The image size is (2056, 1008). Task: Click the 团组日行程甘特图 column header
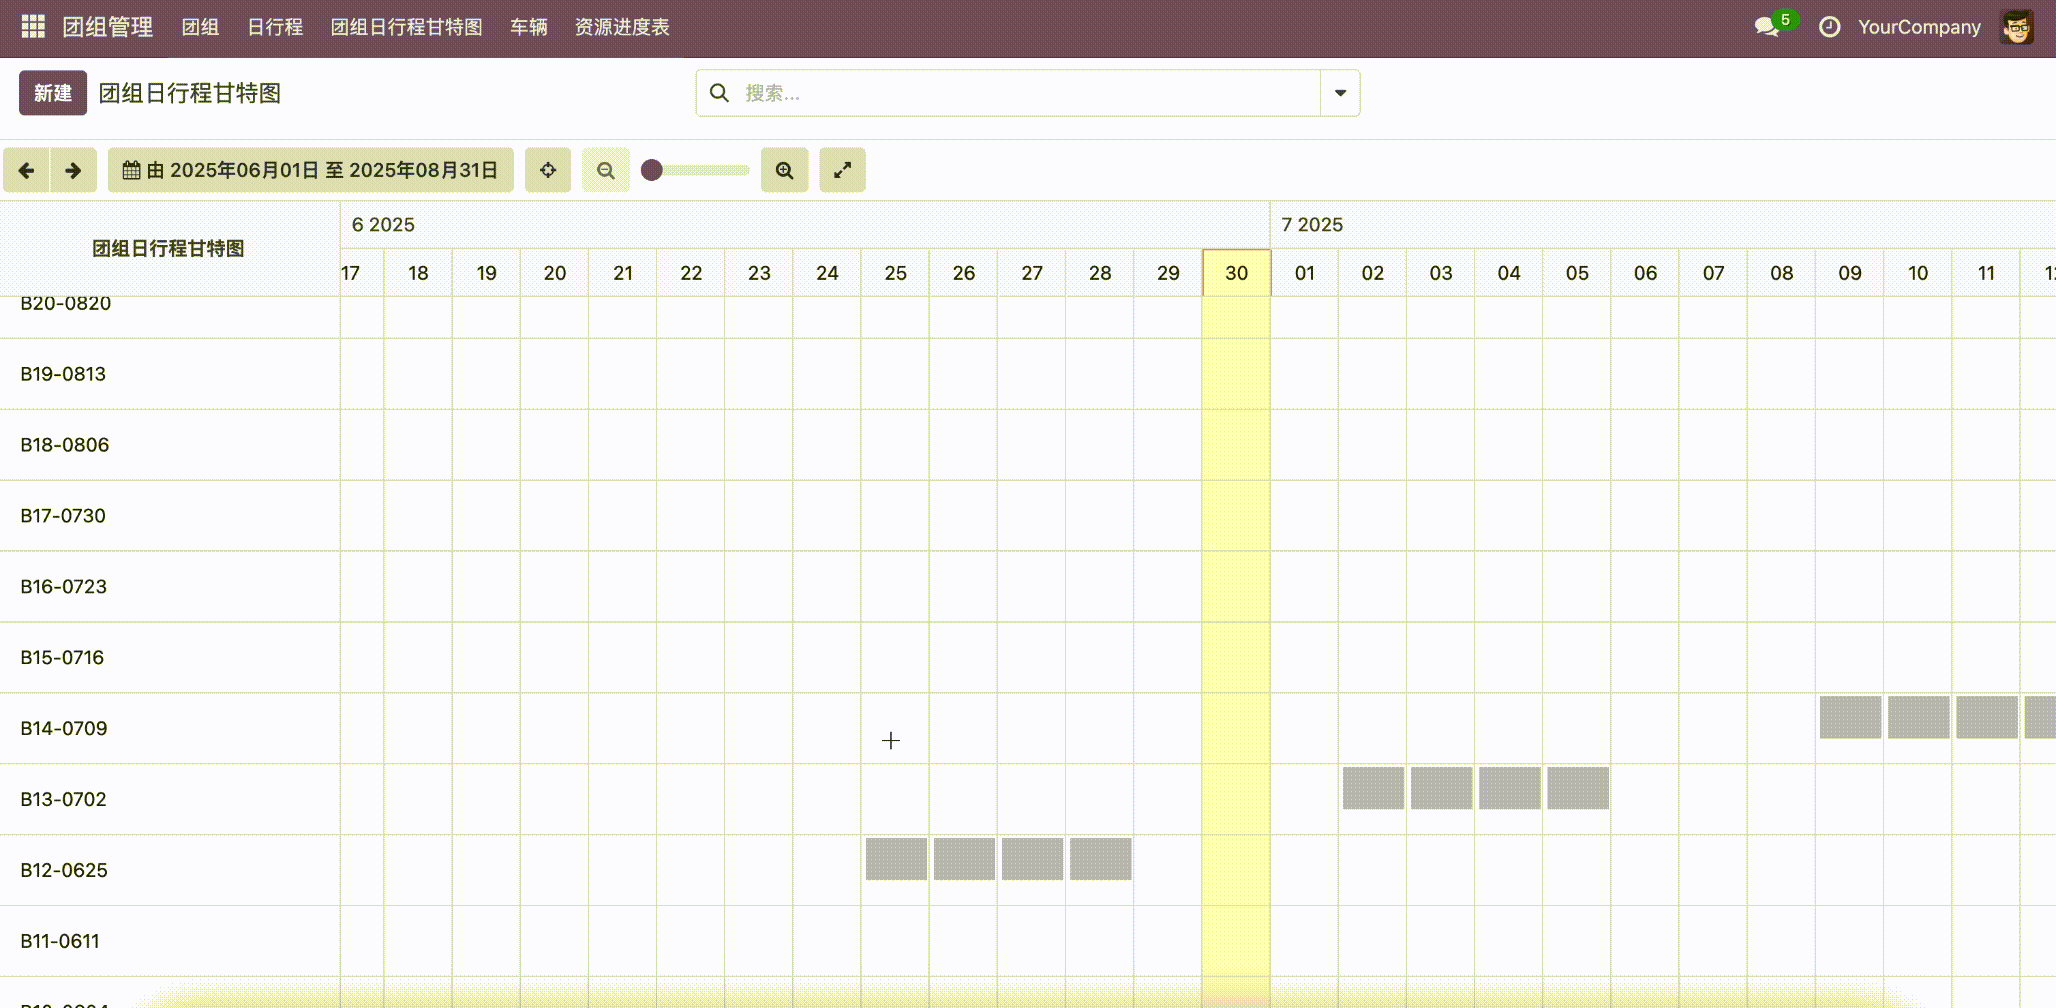point(168,248)
